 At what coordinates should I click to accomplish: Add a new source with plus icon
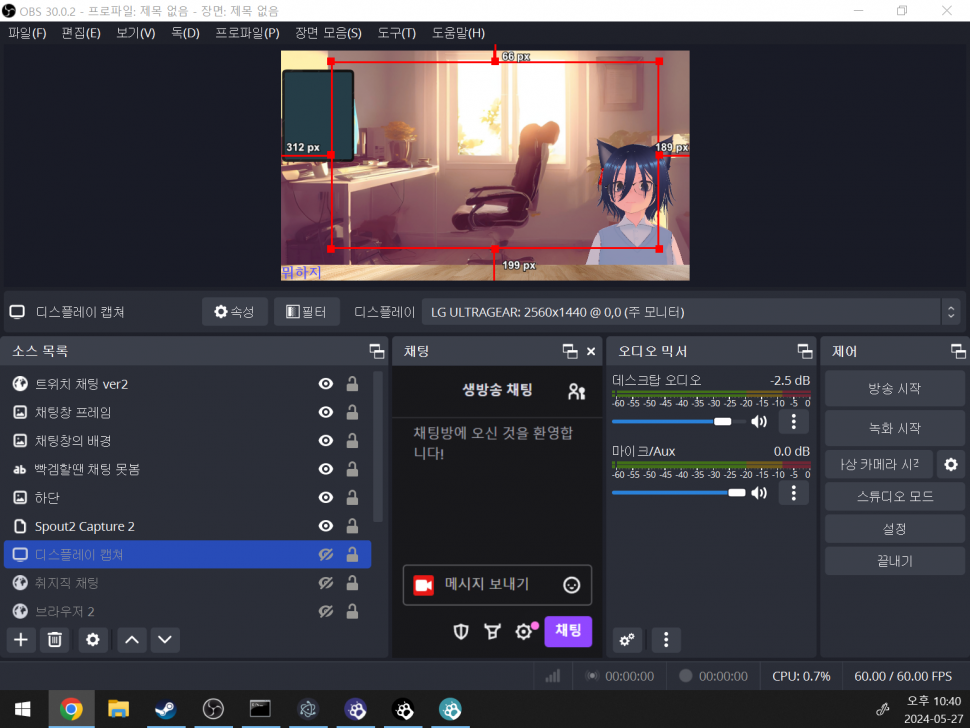[21, 640]
